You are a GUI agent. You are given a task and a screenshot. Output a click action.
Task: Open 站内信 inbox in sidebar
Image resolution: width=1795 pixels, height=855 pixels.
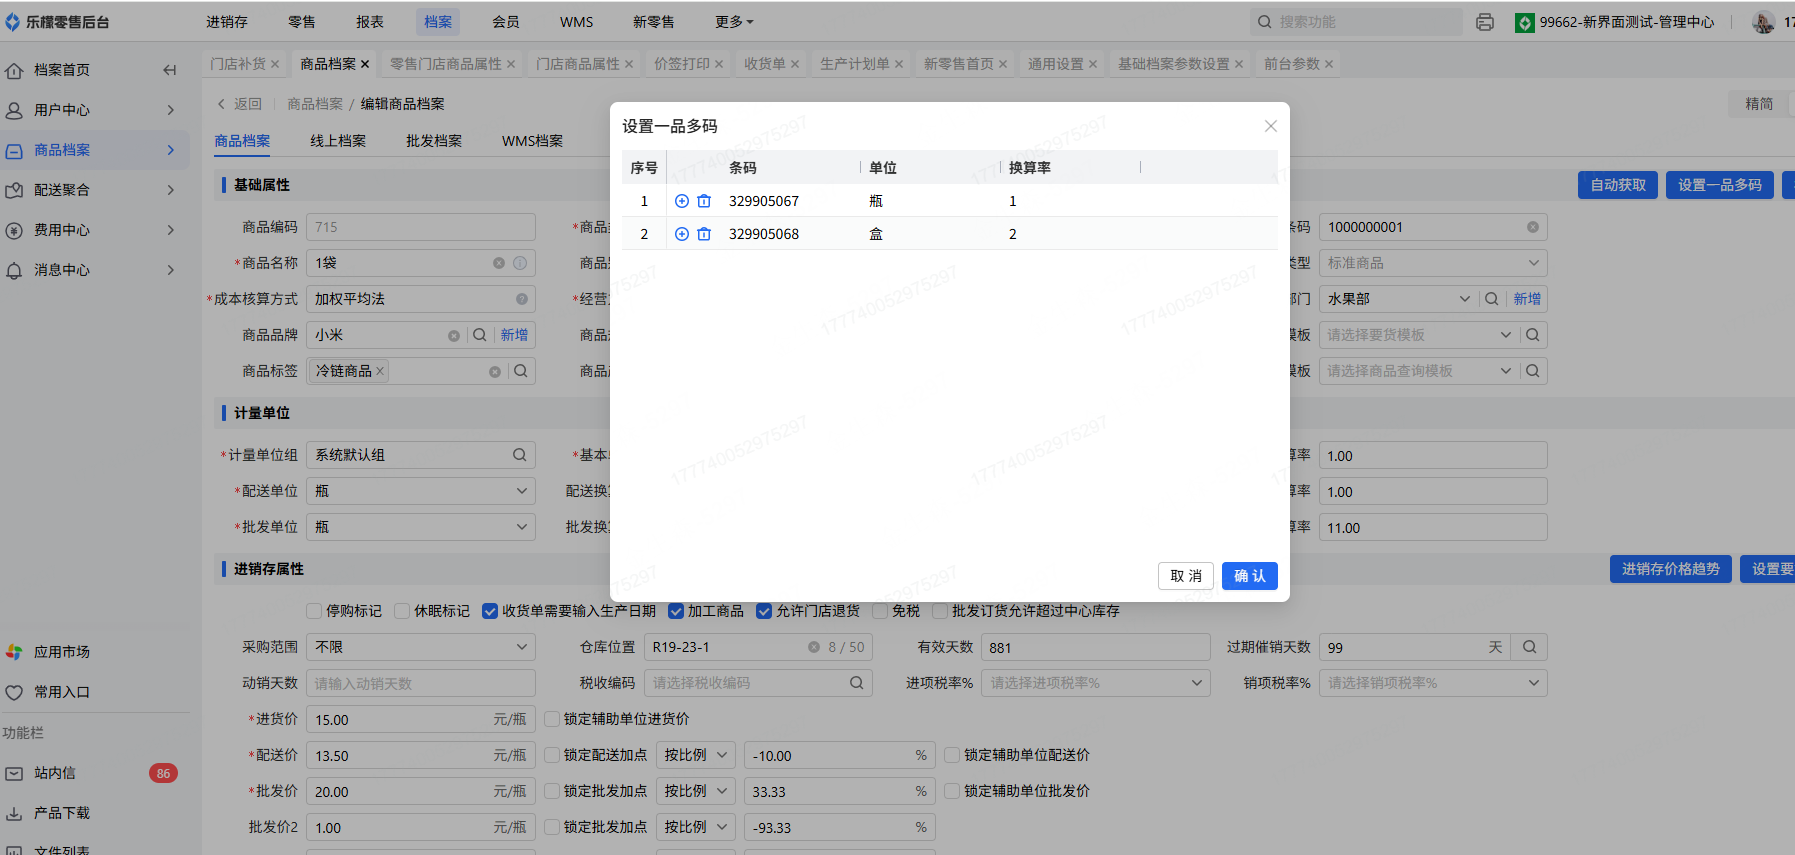pos(55,773)
